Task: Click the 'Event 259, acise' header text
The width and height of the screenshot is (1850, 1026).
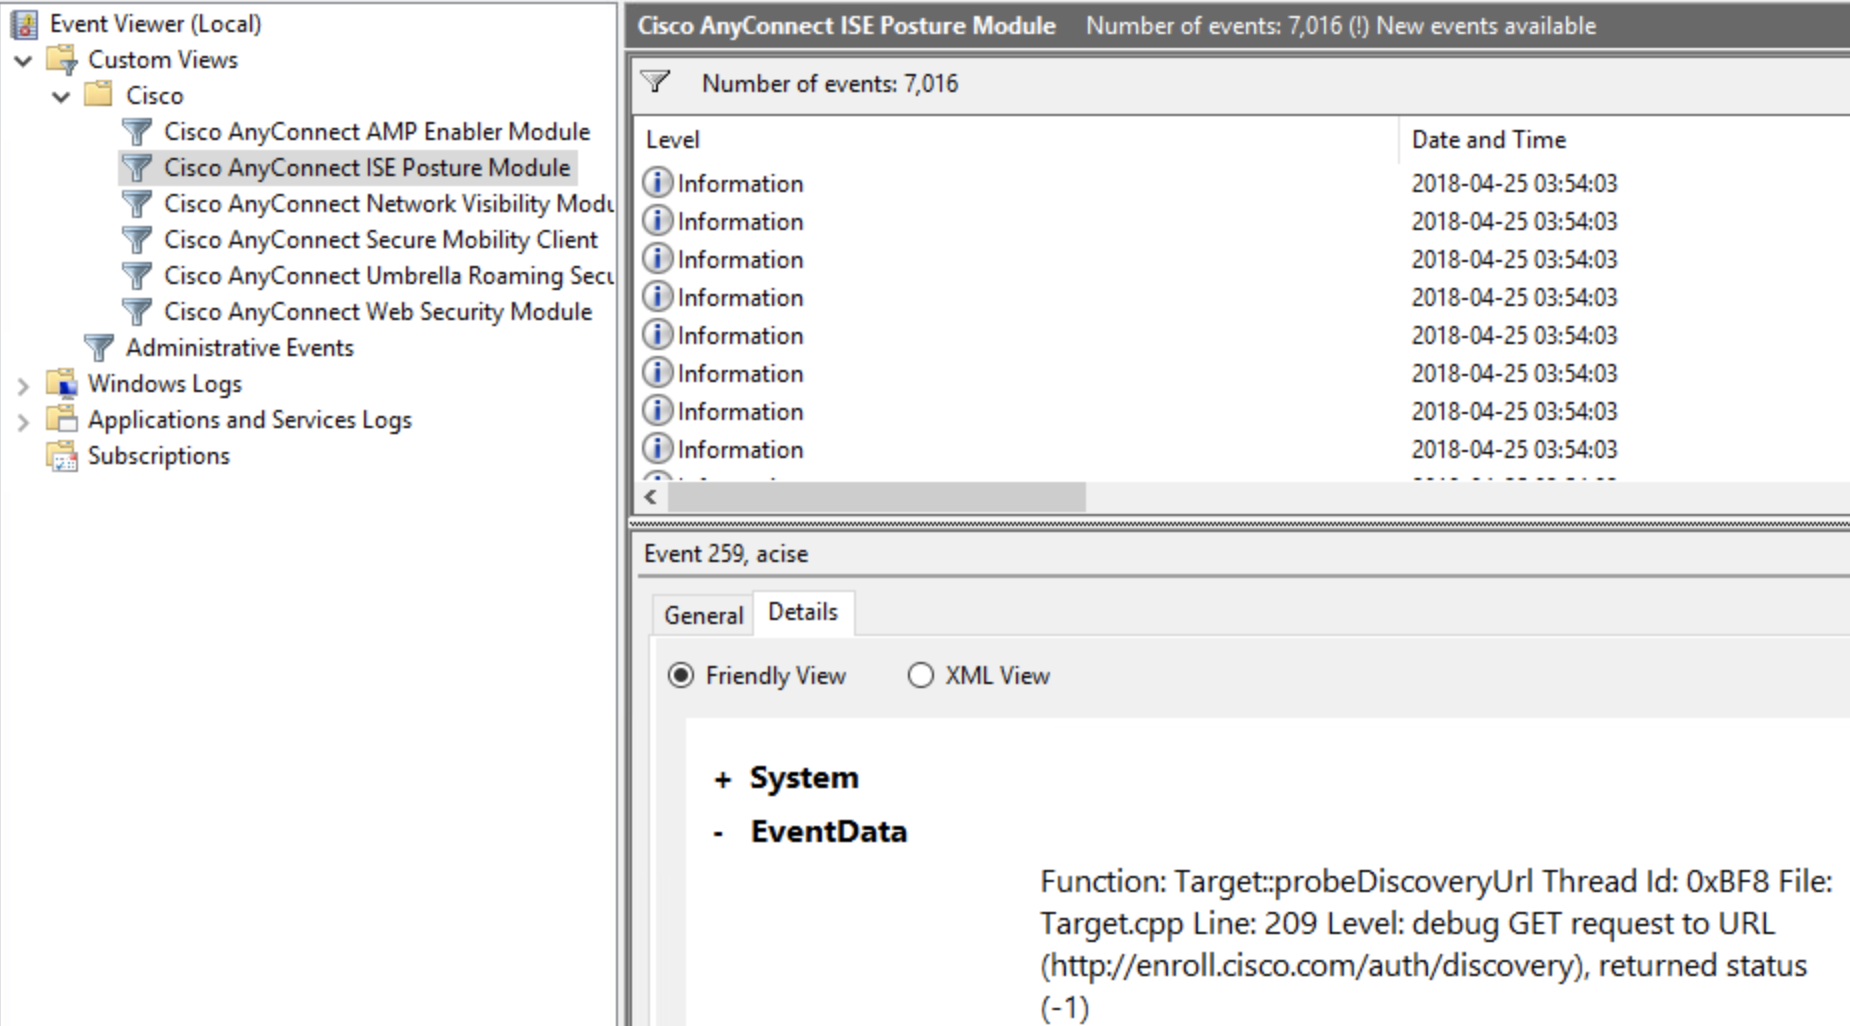Action: 726,554
